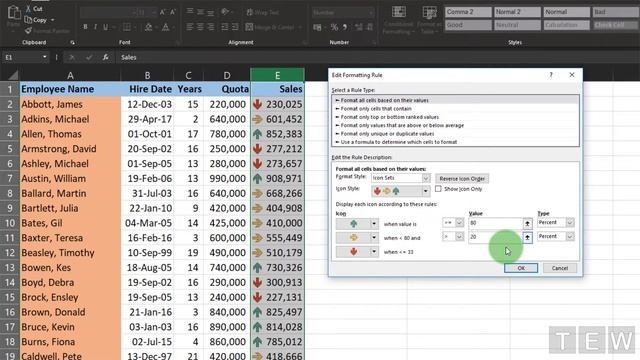Screen dimensions: 640x360
Task: Apply Comma Style from Number group
Action: (x=345, y=27)
